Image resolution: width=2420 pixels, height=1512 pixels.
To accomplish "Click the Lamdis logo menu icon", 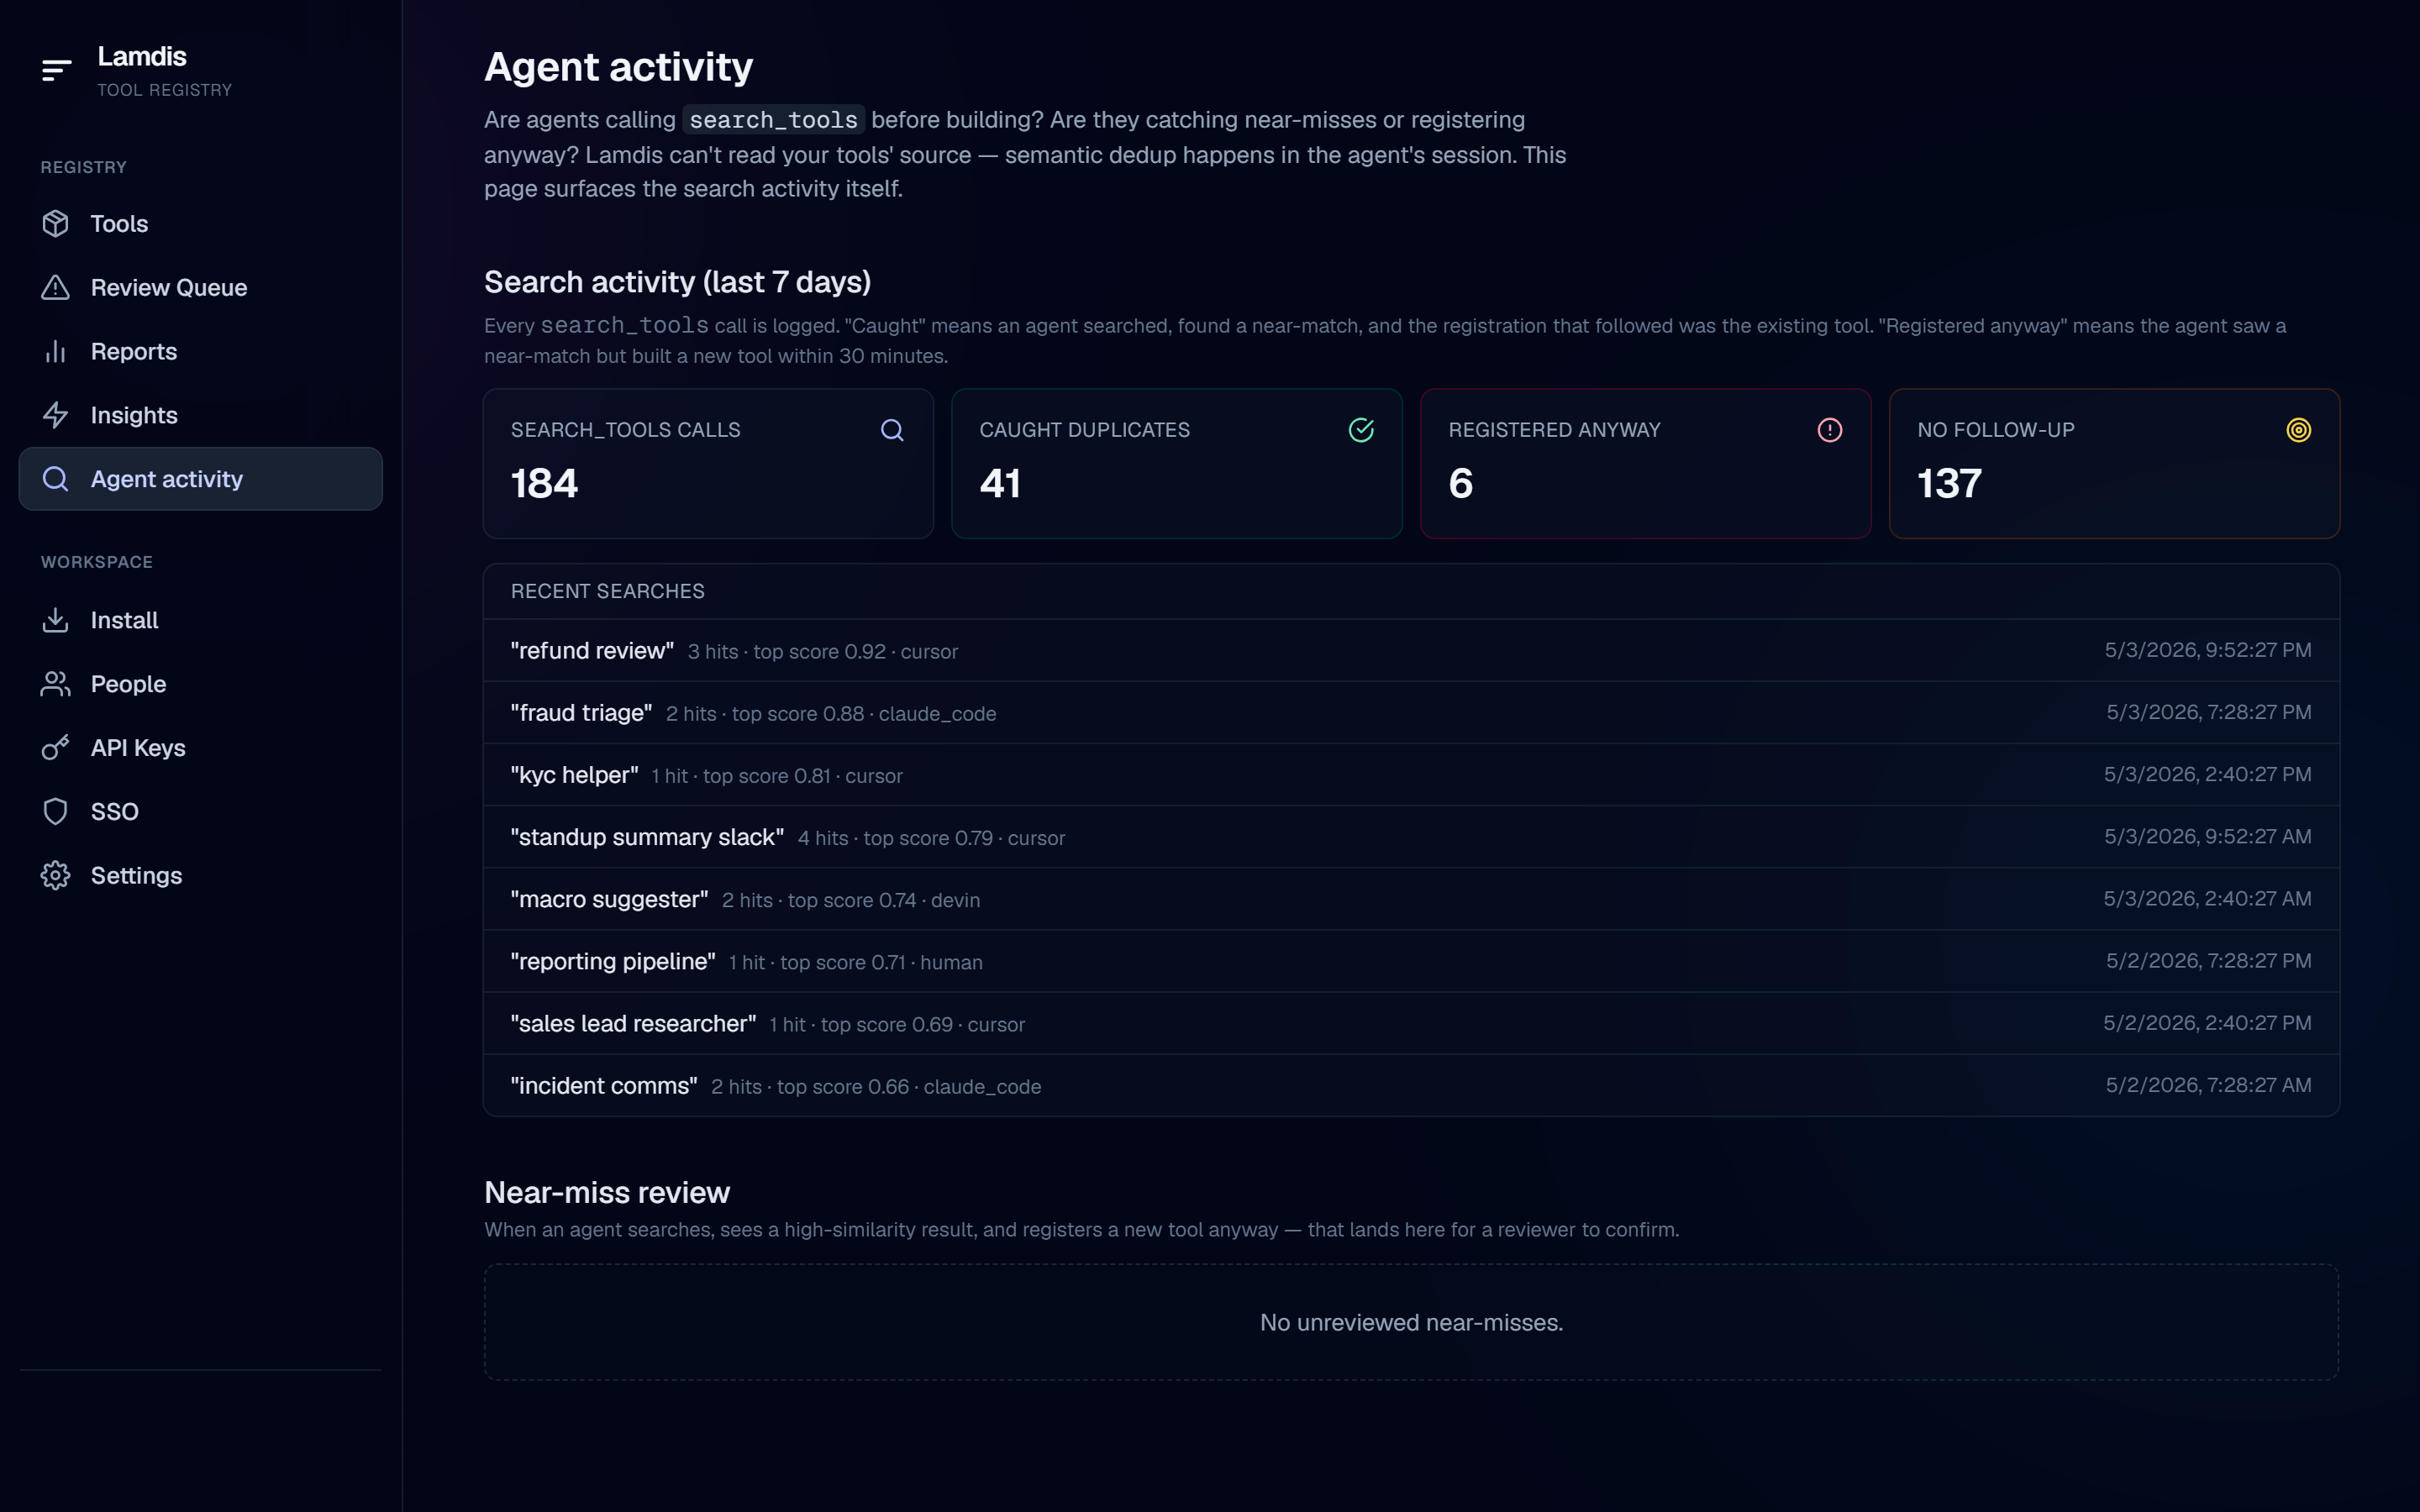I will pos(56,70).
